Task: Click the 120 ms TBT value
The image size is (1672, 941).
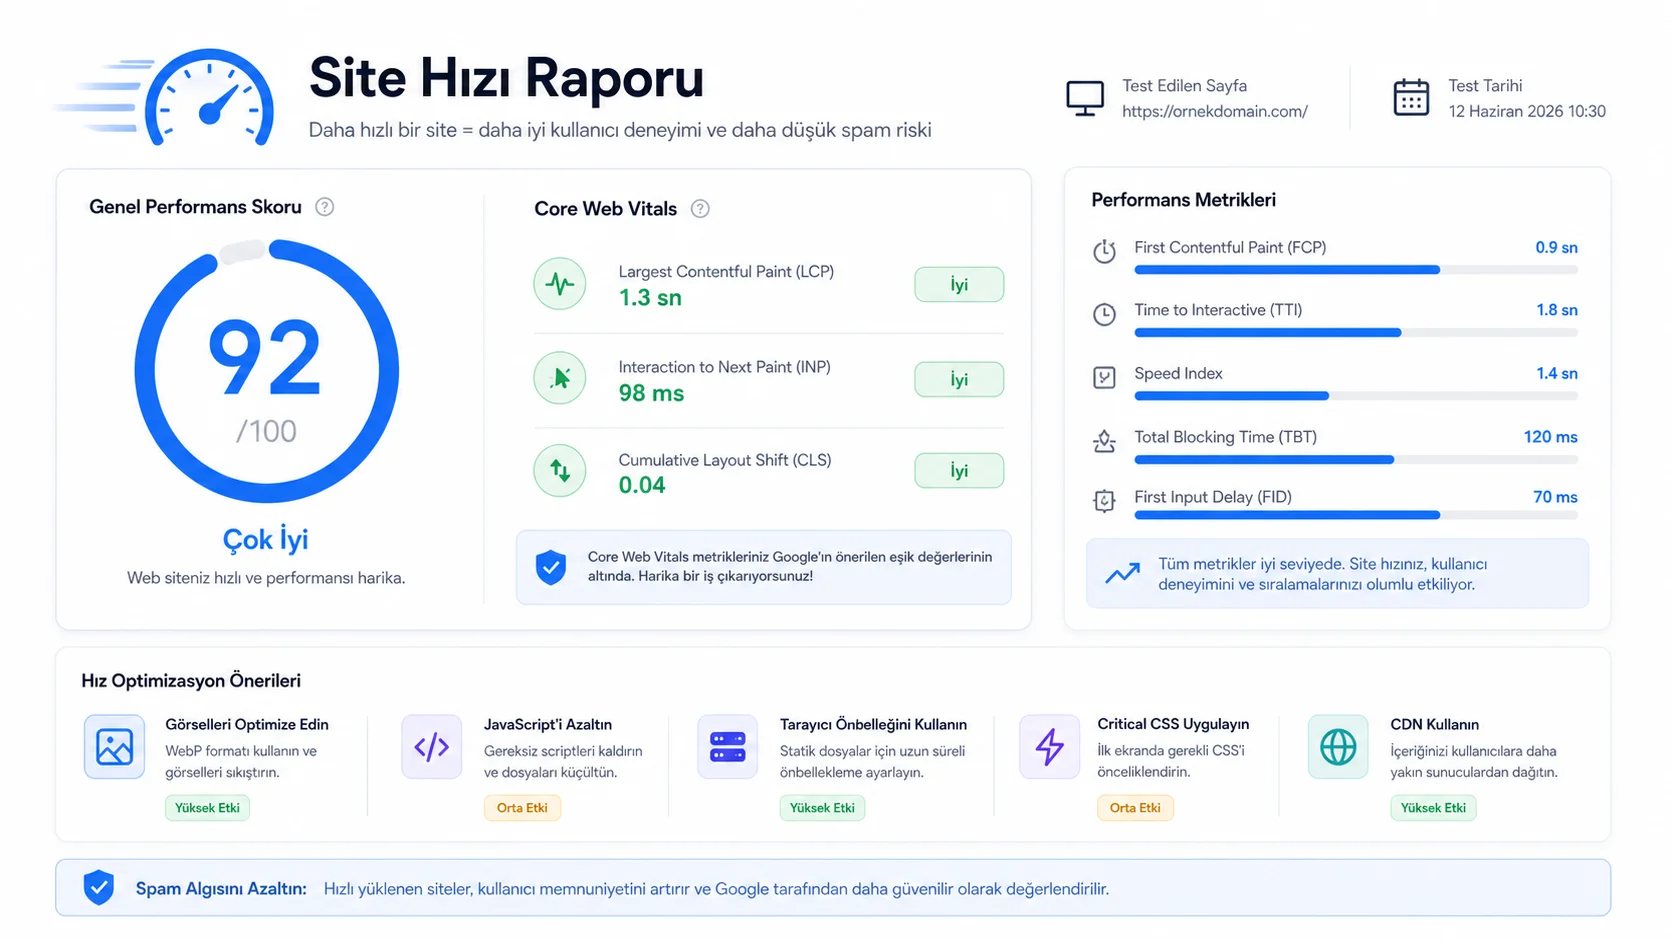Action: [x=1550, y=437]
